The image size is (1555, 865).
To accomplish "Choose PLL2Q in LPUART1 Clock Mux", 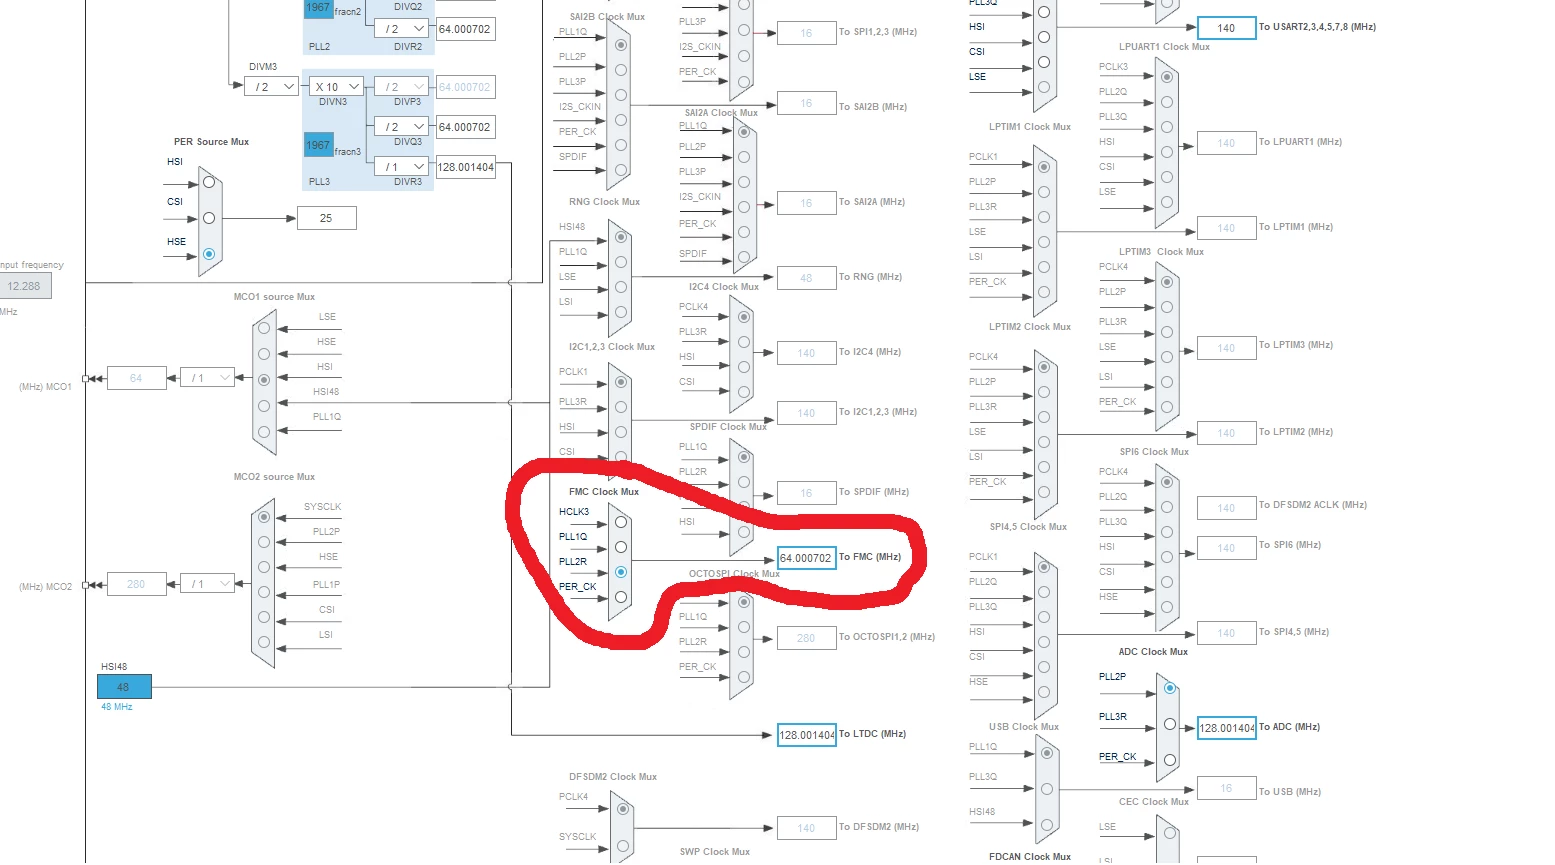I will point(1167,102).
